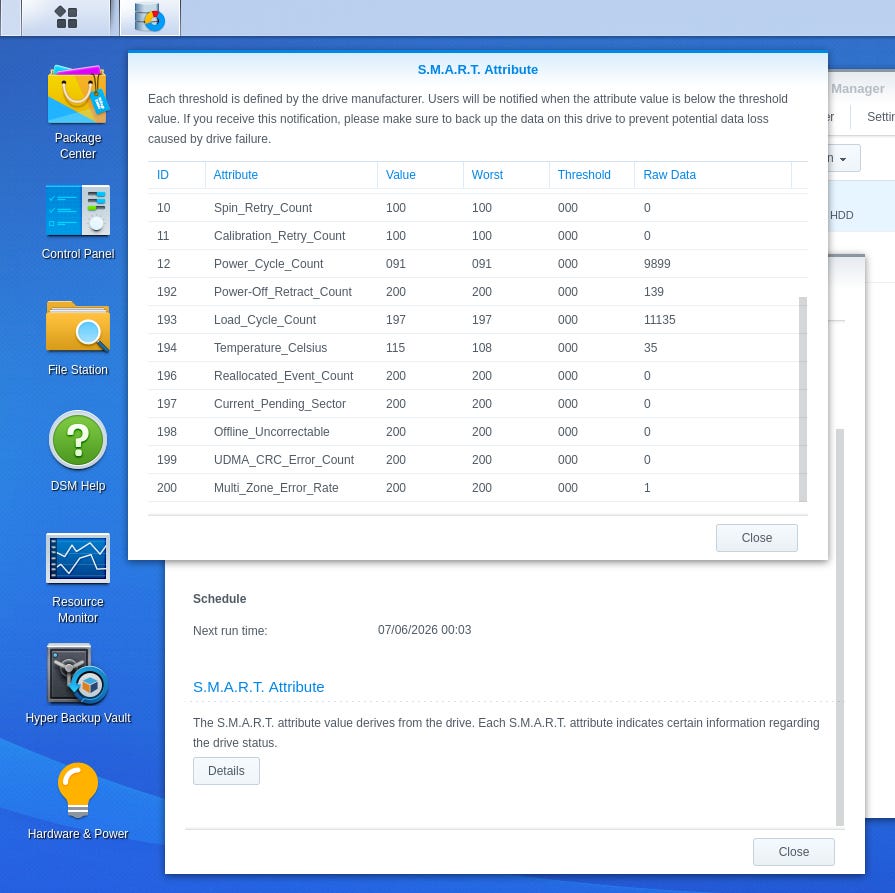This screenshot has height=893, width=895.
Task: Select the Reallocated_Event_Count row
Action: point(478,376)
